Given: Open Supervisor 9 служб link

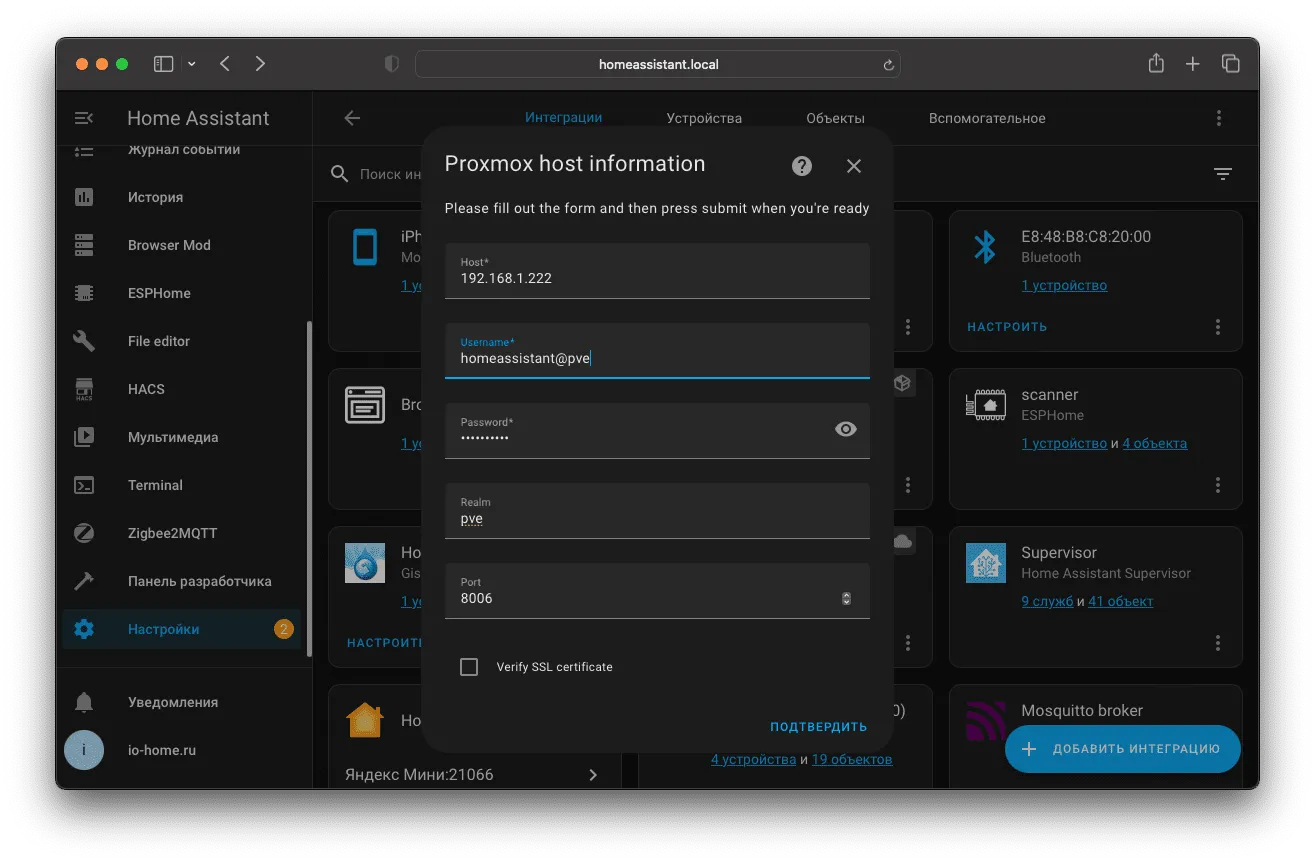Looking at the screenshot, I should 1047,602.
